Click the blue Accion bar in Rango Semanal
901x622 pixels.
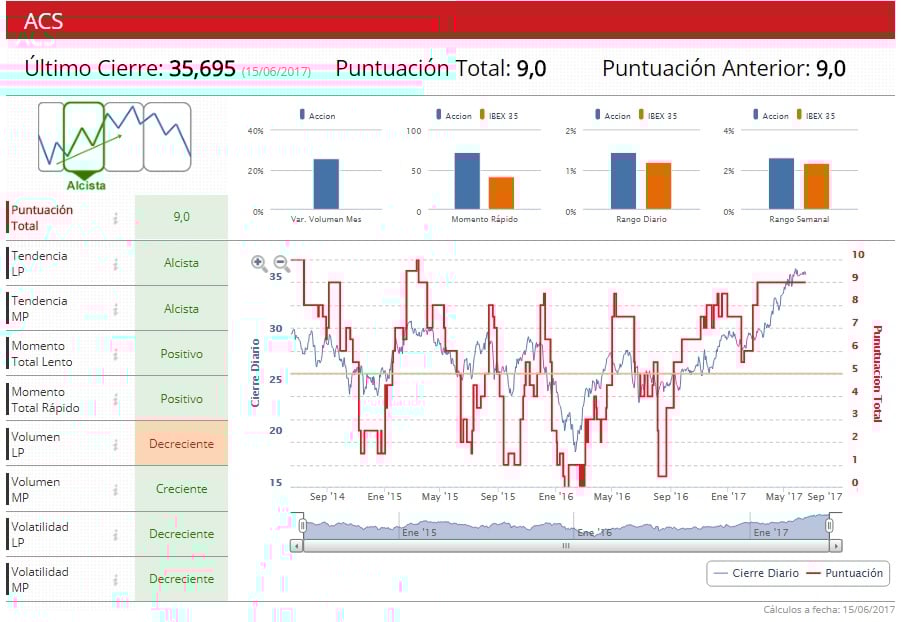(781, 183)
